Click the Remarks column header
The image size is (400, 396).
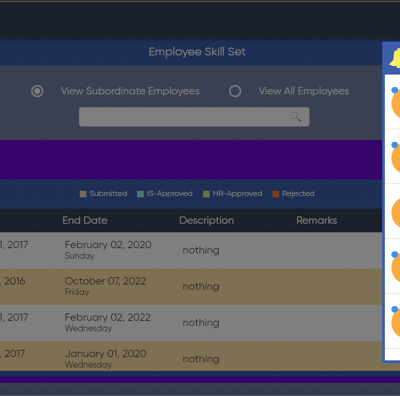(x=317, y=220)
